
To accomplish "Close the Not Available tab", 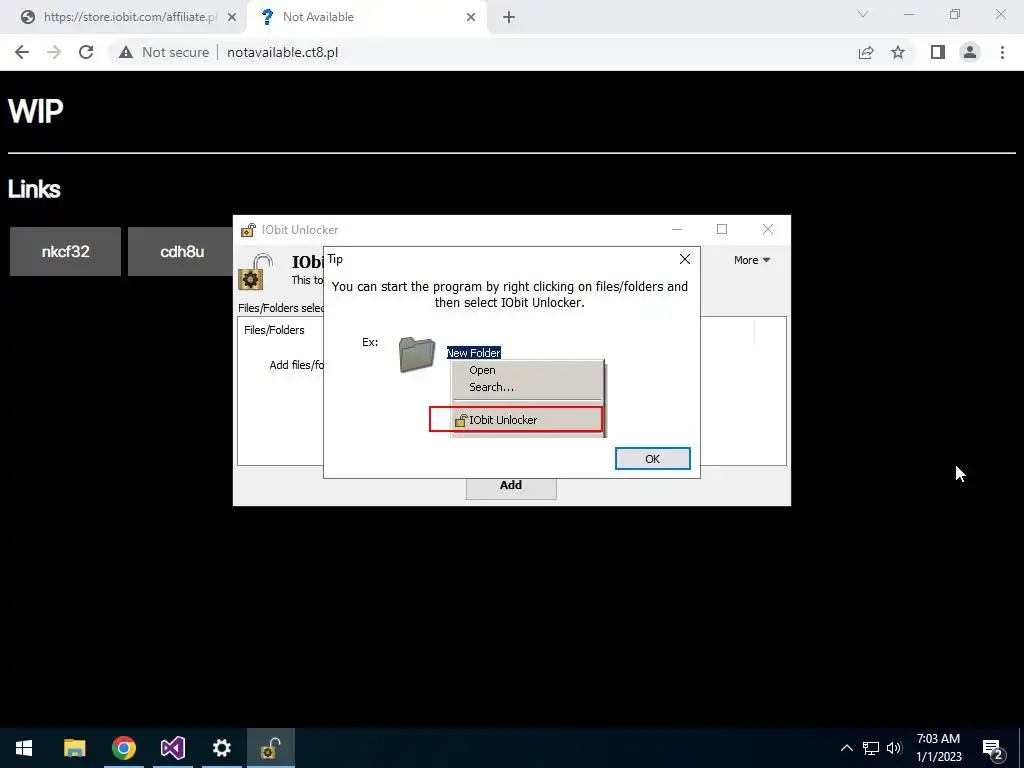I will pos(471,18).
